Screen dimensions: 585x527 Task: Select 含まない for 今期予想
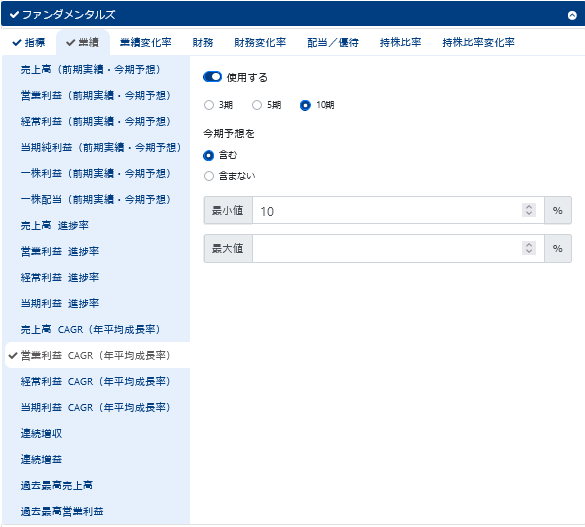(x=209, y=176)
